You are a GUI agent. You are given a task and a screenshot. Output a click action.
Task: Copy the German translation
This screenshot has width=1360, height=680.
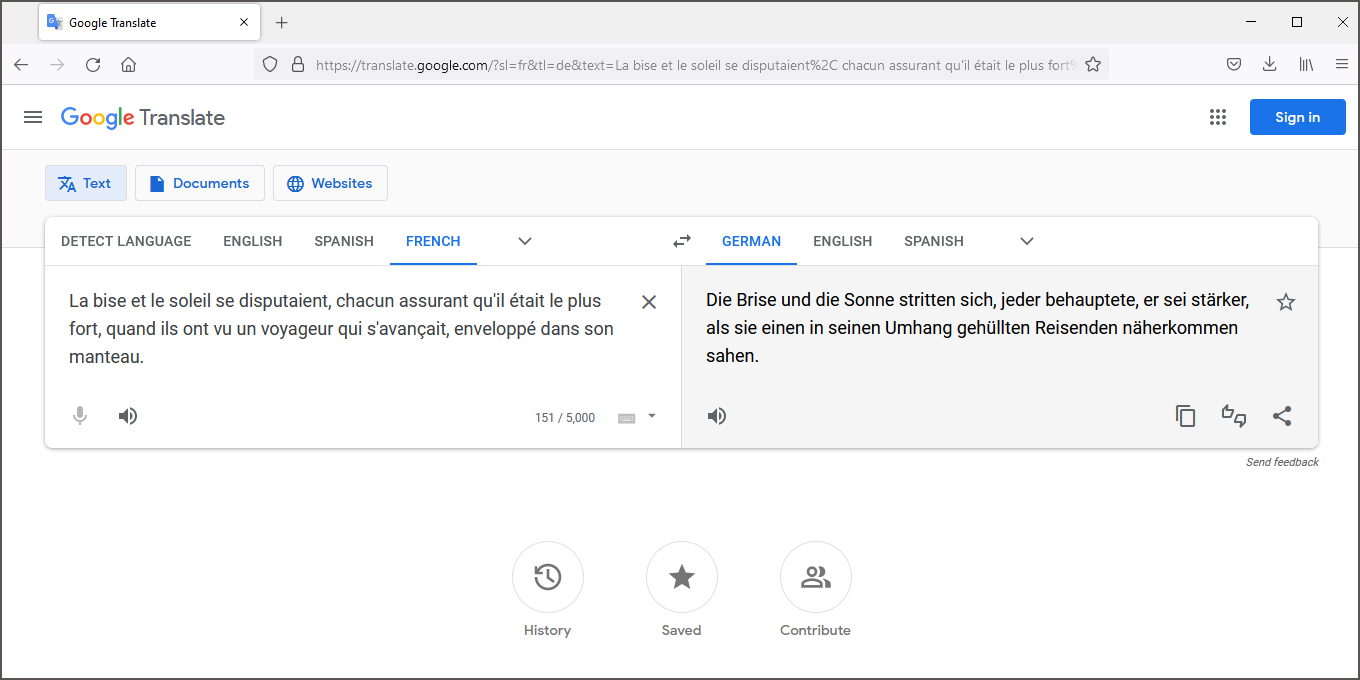[x=1185, y=416]
